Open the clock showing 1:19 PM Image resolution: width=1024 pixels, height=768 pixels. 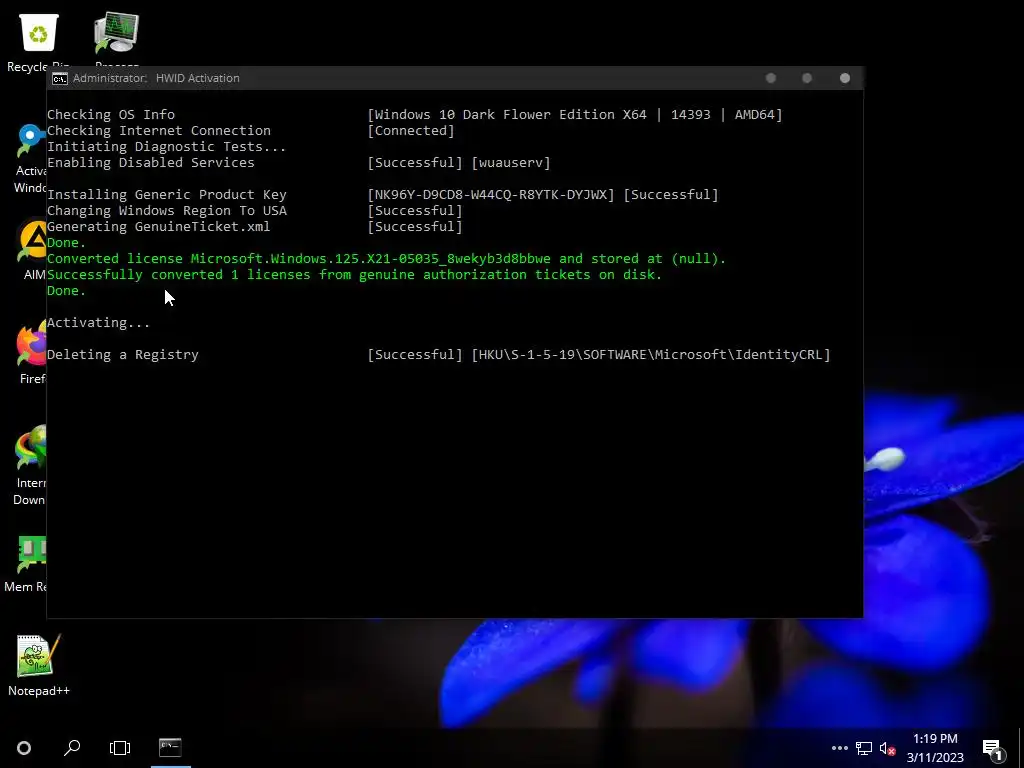pos(935,748)
